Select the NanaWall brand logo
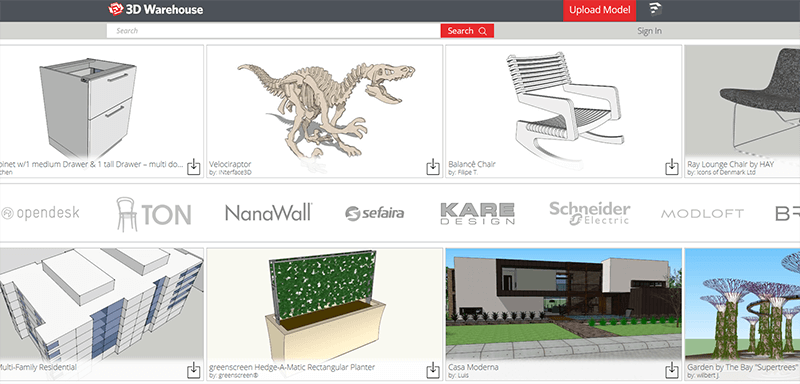Image resolution: width=800 pixels, height=384 pixels. click(269, 213)
